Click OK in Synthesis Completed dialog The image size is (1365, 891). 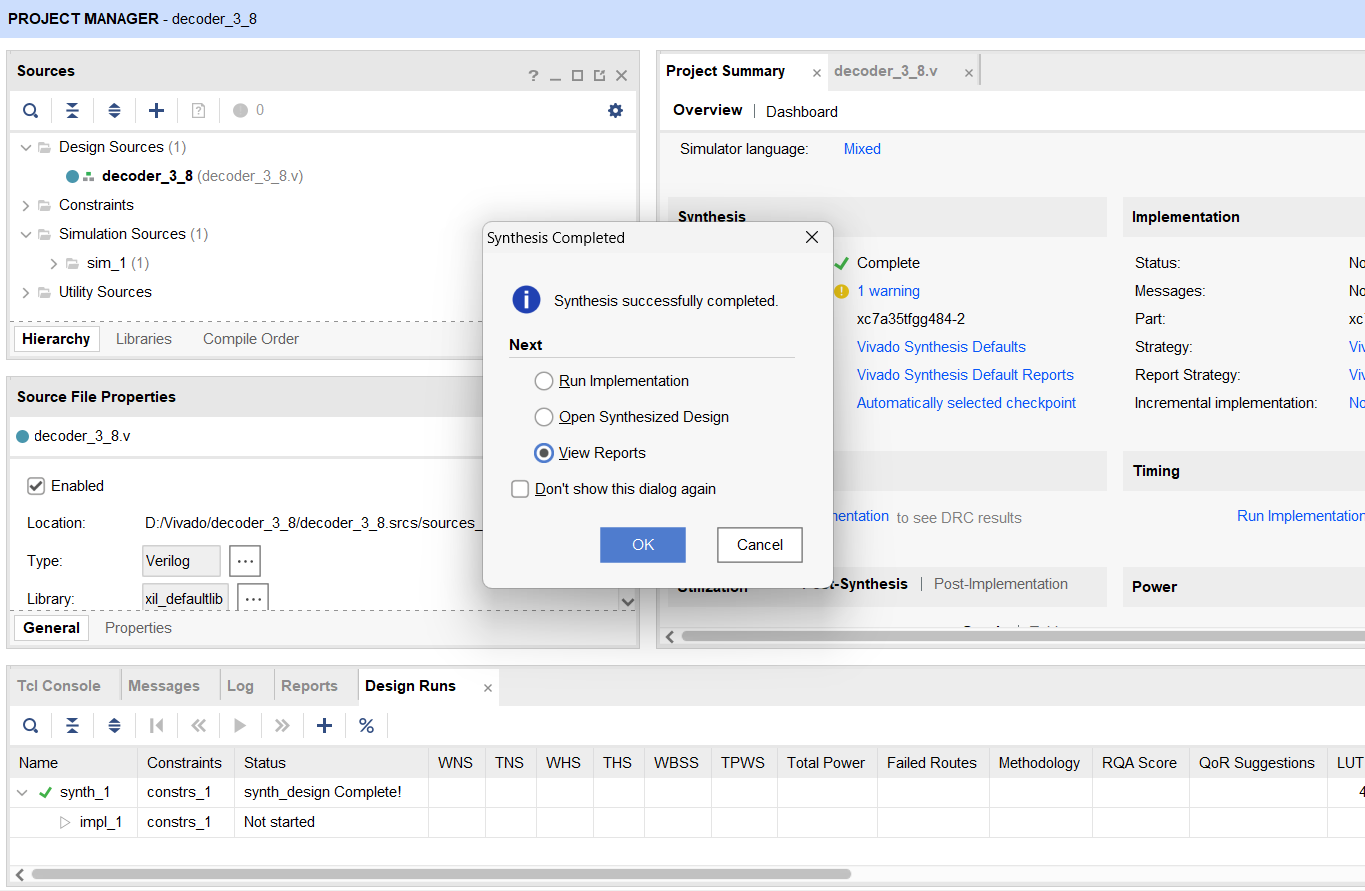(643, 545)
